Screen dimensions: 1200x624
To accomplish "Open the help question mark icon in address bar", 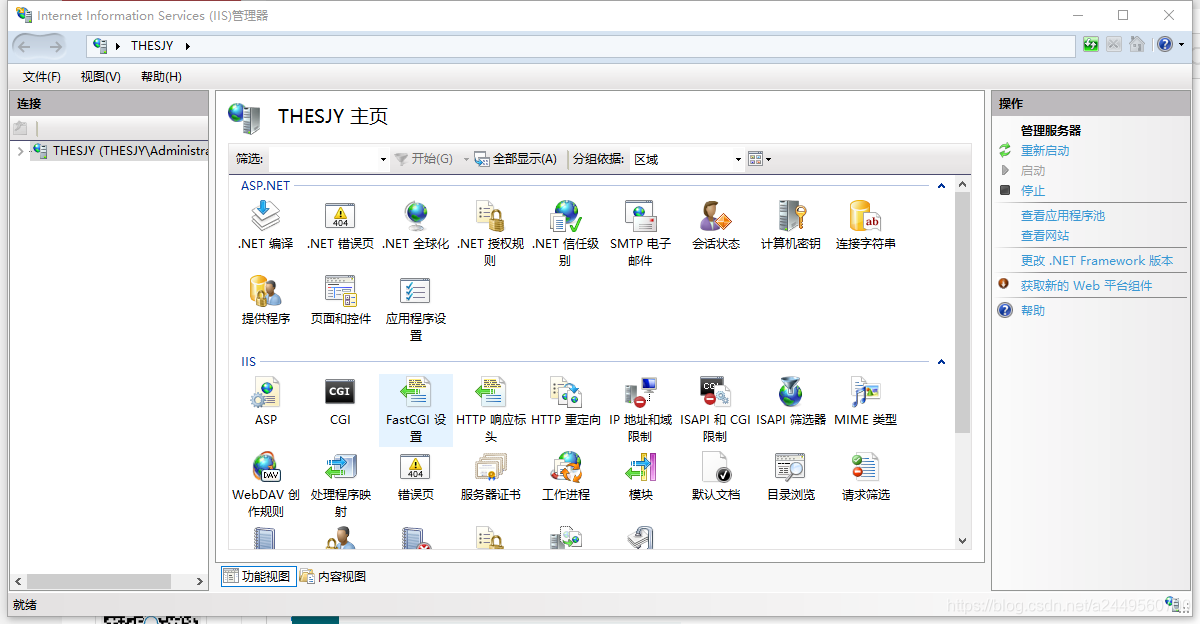I will 1164,45.
